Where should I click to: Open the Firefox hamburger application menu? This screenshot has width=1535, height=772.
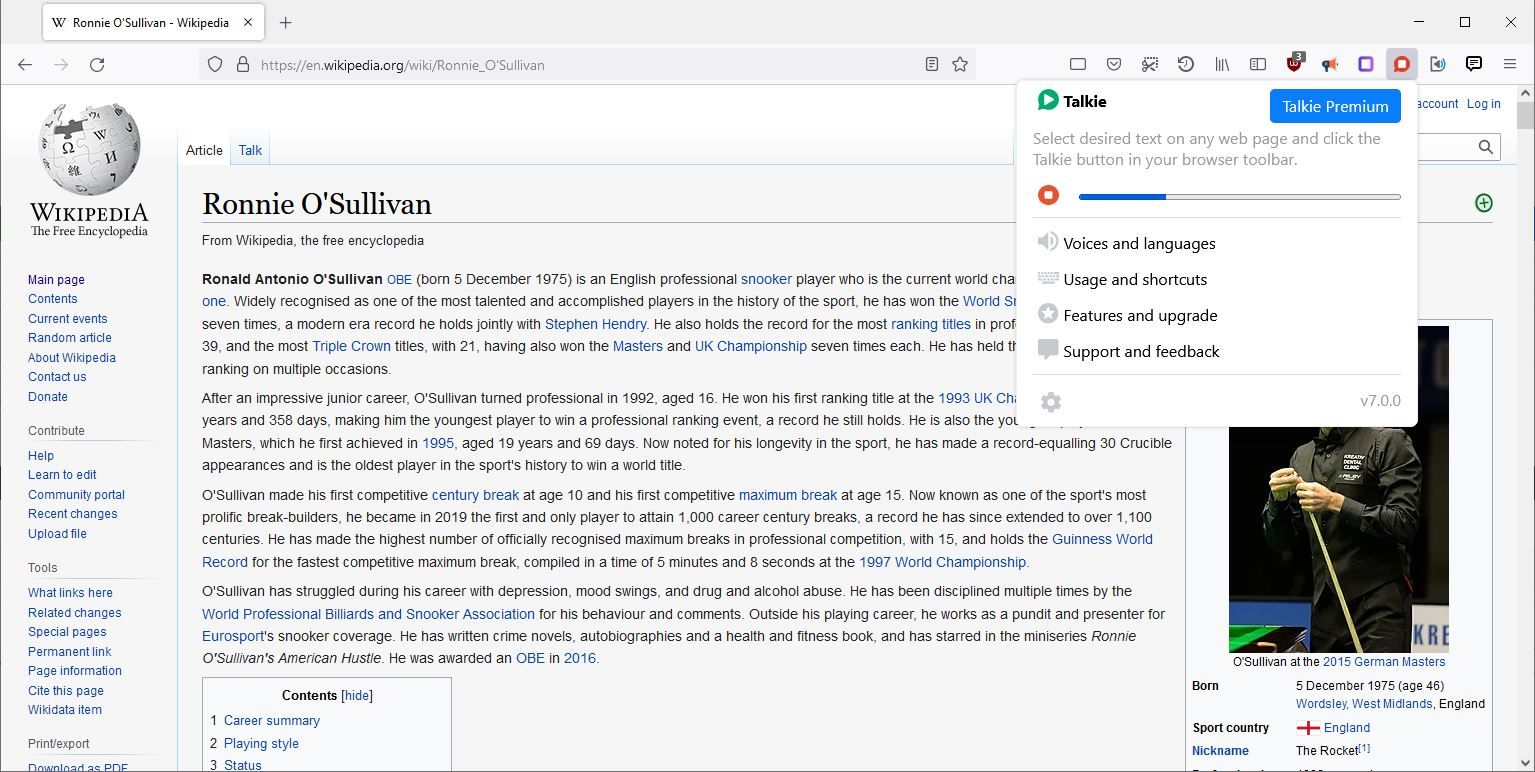click(1510, 64)
